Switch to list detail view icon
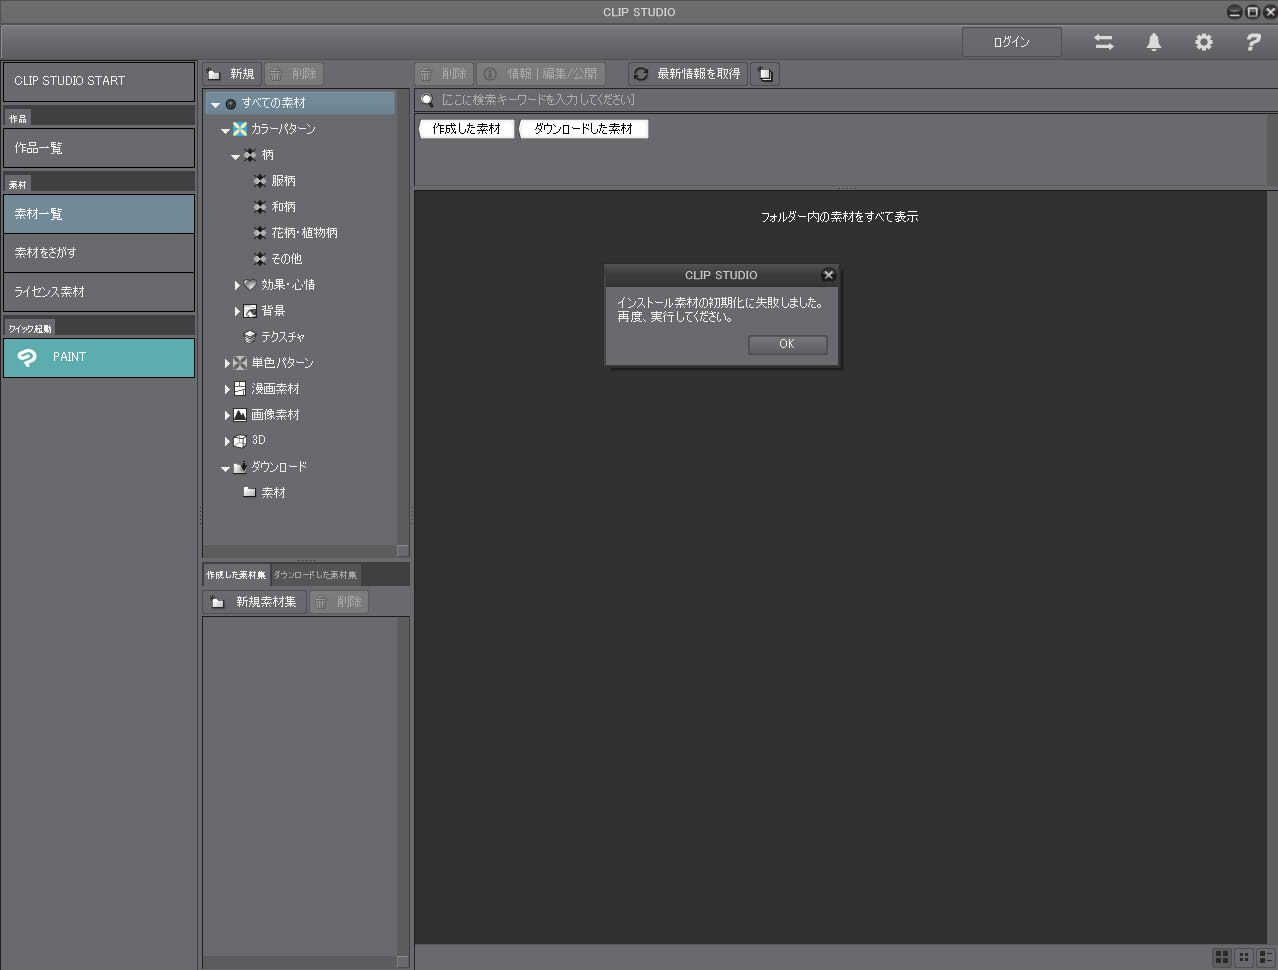The image size is (1278, 970). click(x=1266, y=957)
